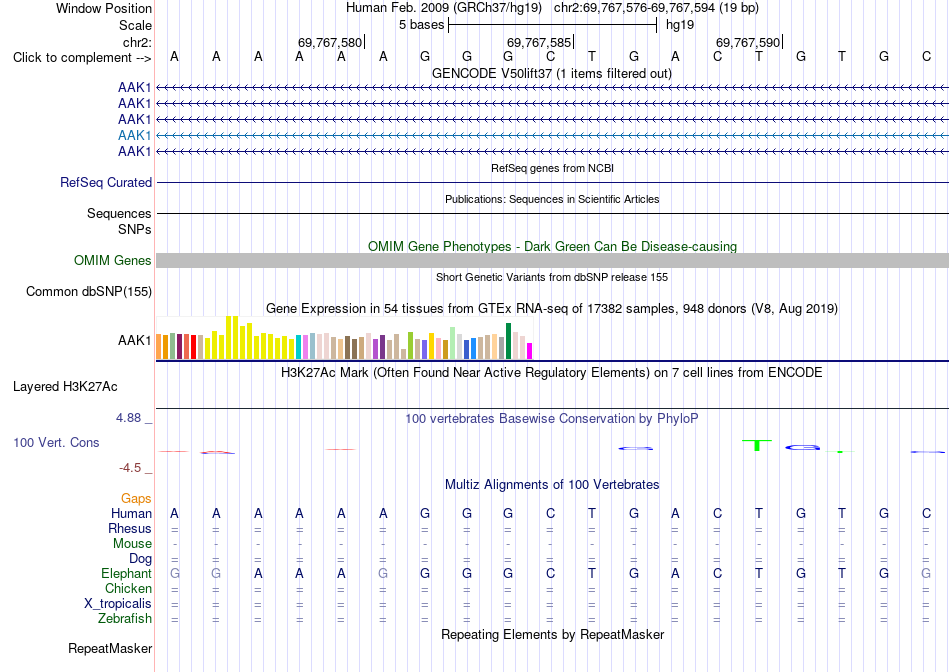Open 'Short Genetic Variants from dbSNP release 155'

(552, 278)
